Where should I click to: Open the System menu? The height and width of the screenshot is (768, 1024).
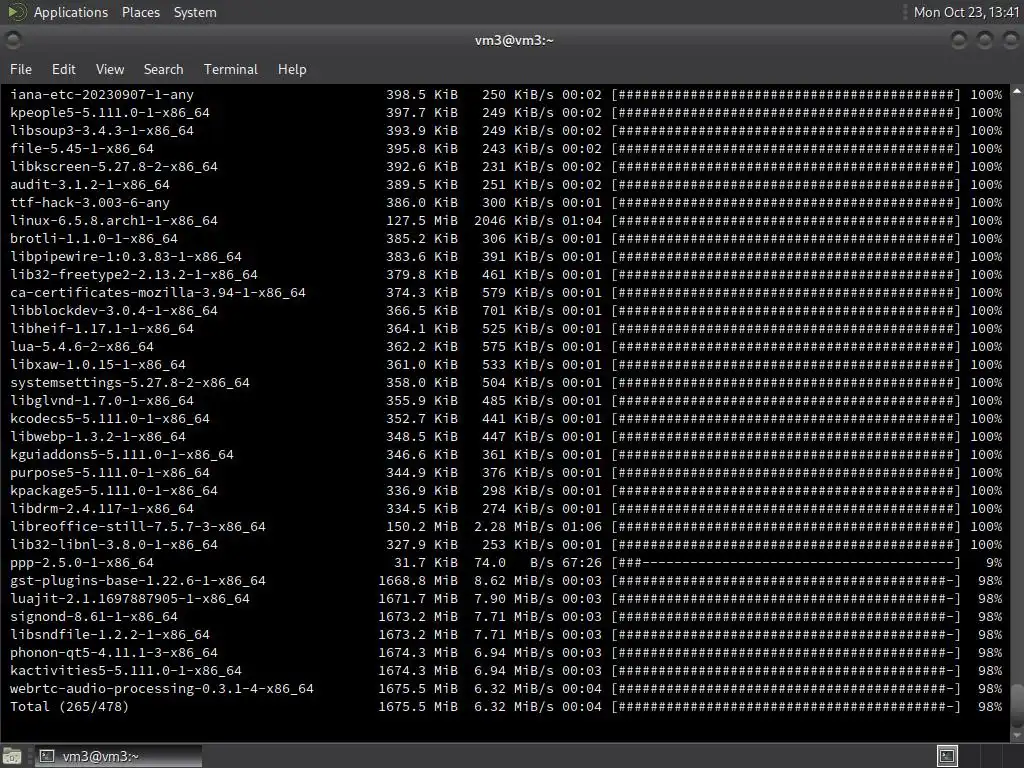coord(195,12)
